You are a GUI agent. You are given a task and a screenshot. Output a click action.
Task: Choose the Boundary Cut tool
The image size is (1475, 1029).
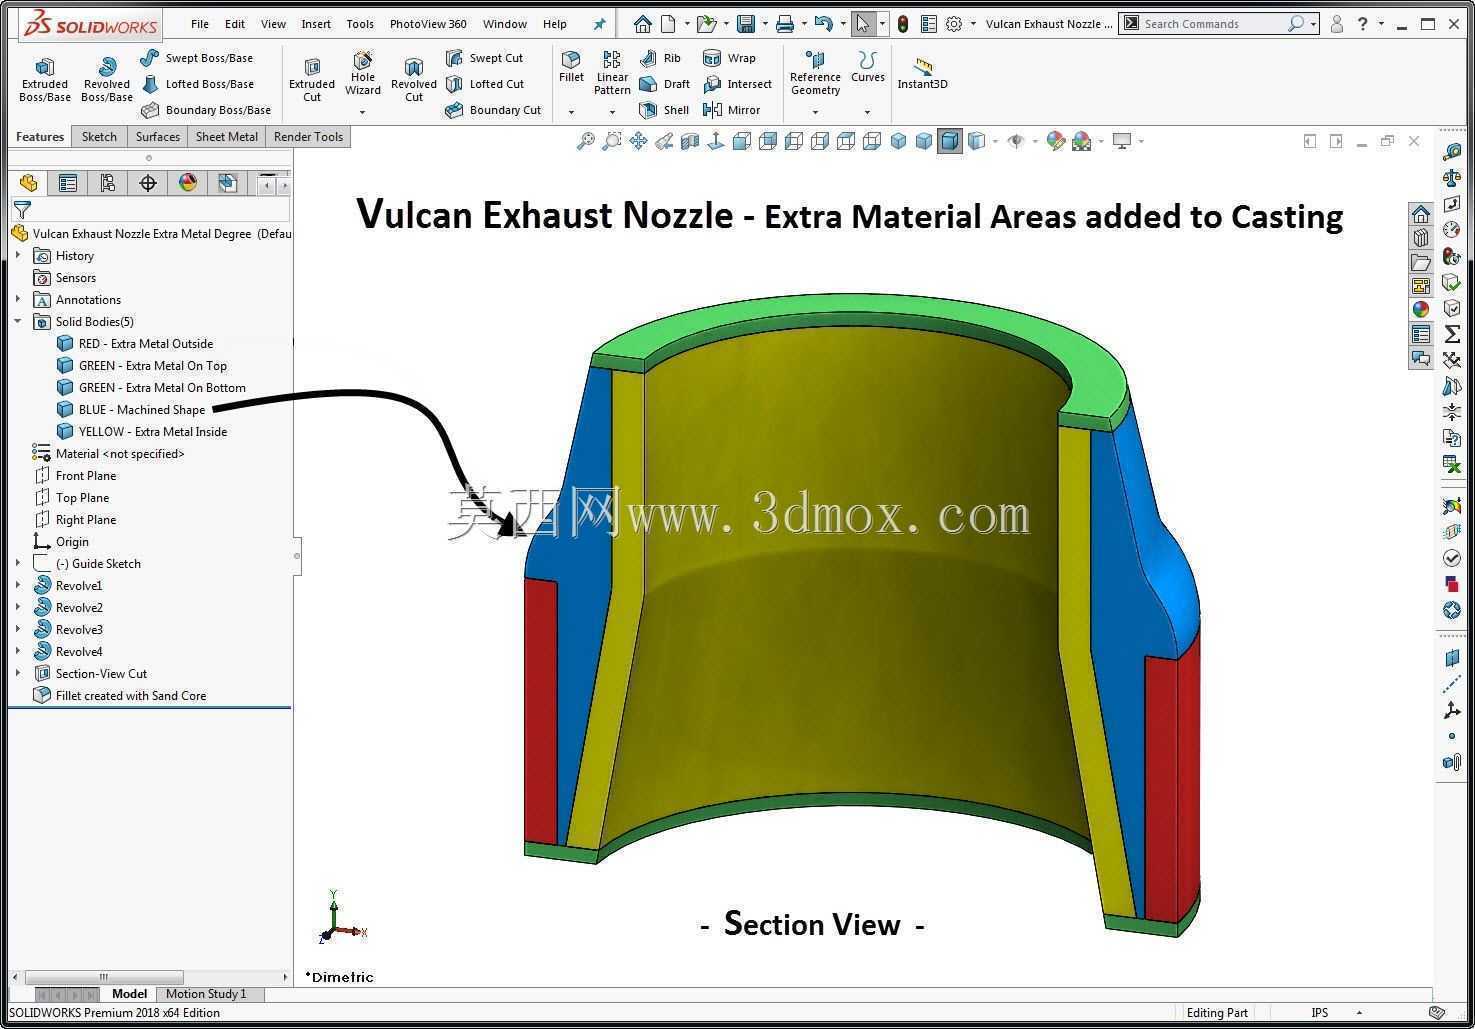(x=494, y=110)
